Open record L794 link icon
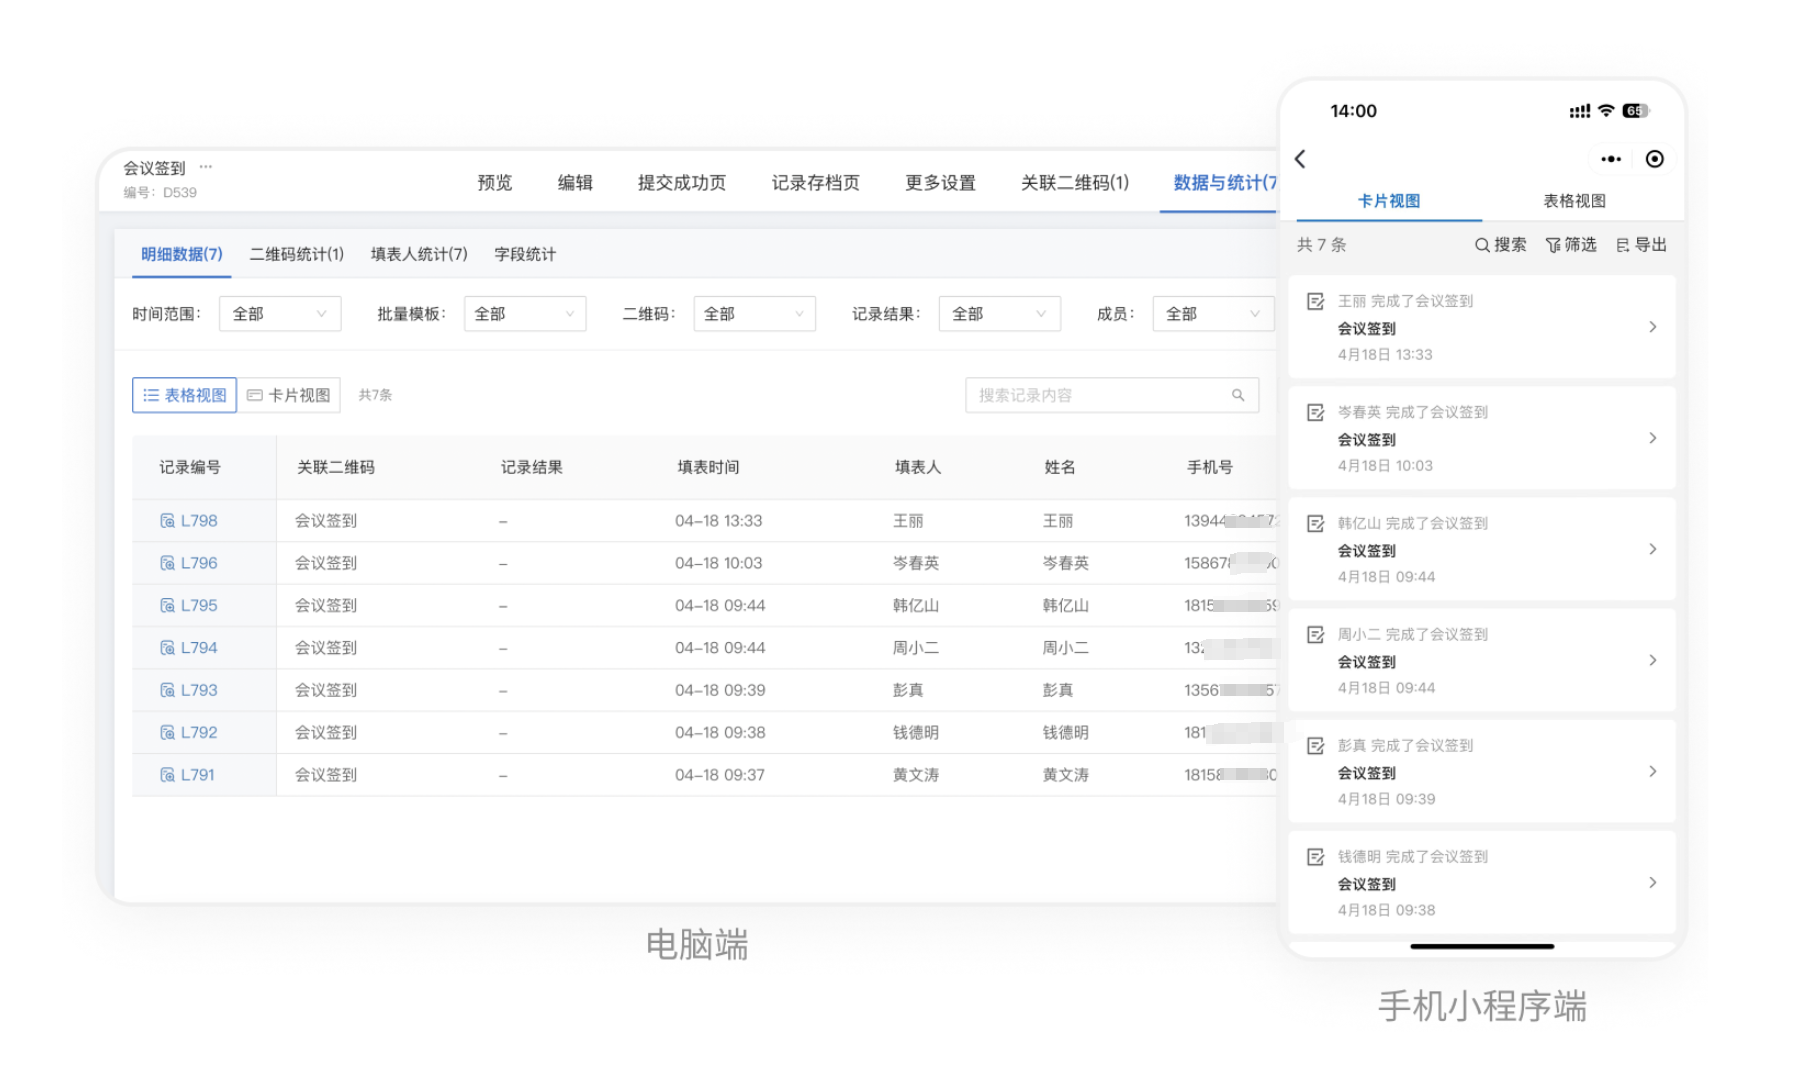The height and width of the screenshot is (1091, 1802). [x=167, y=648]
